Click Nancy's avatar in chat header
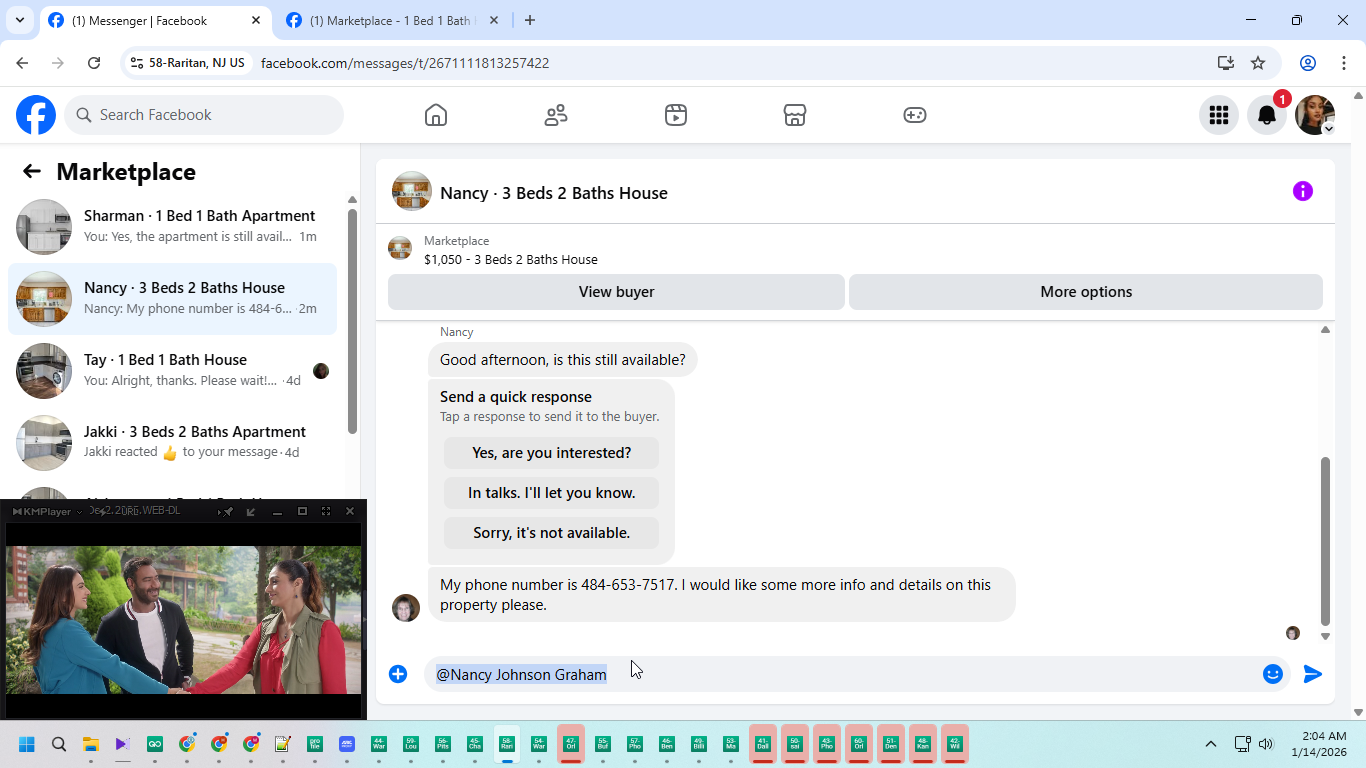1366x768 pixels. tap(412, 191)
